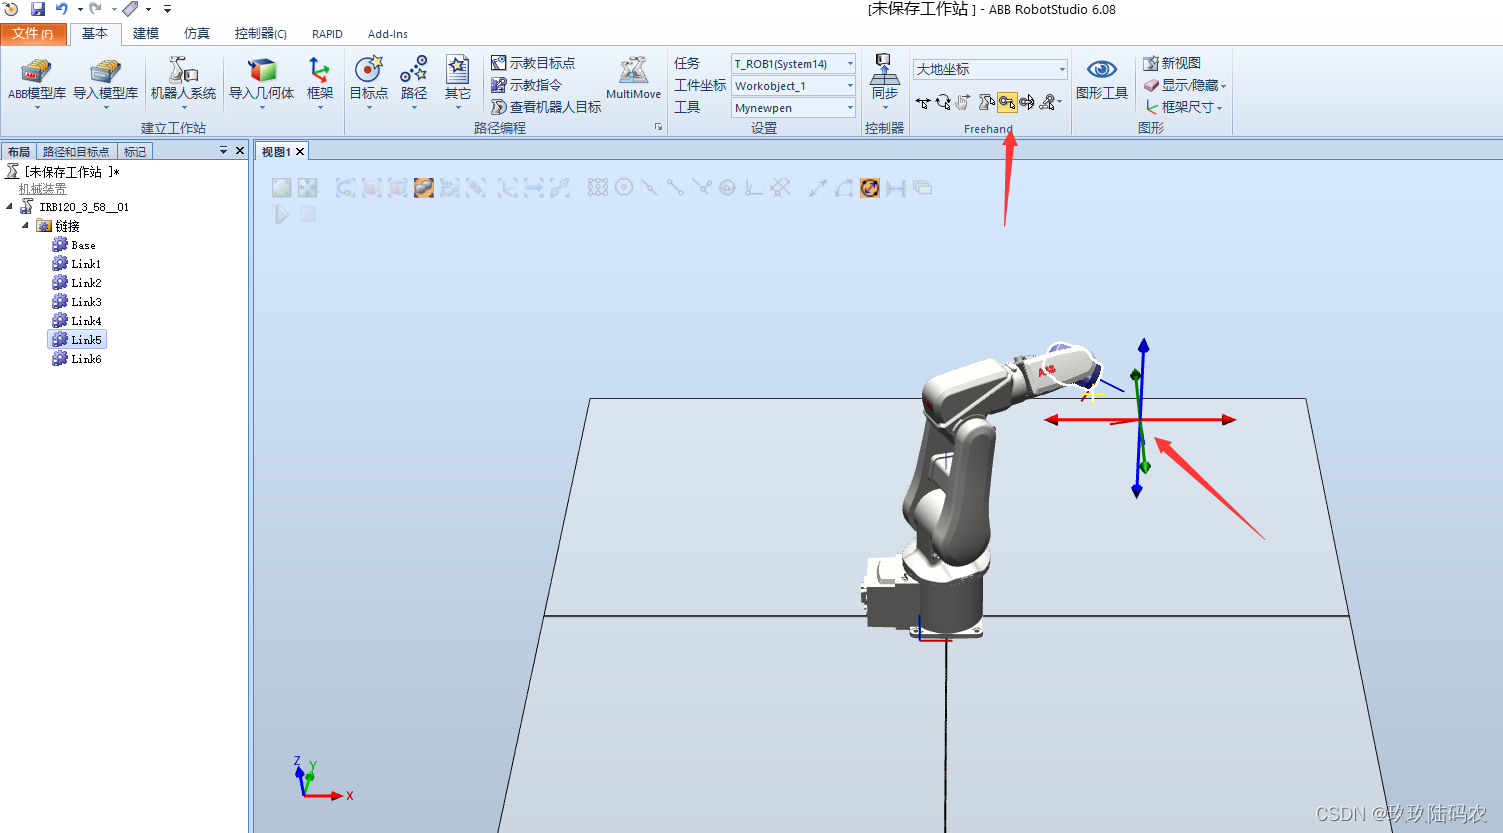Toggle the Snap Center mode

pos(623,187)
